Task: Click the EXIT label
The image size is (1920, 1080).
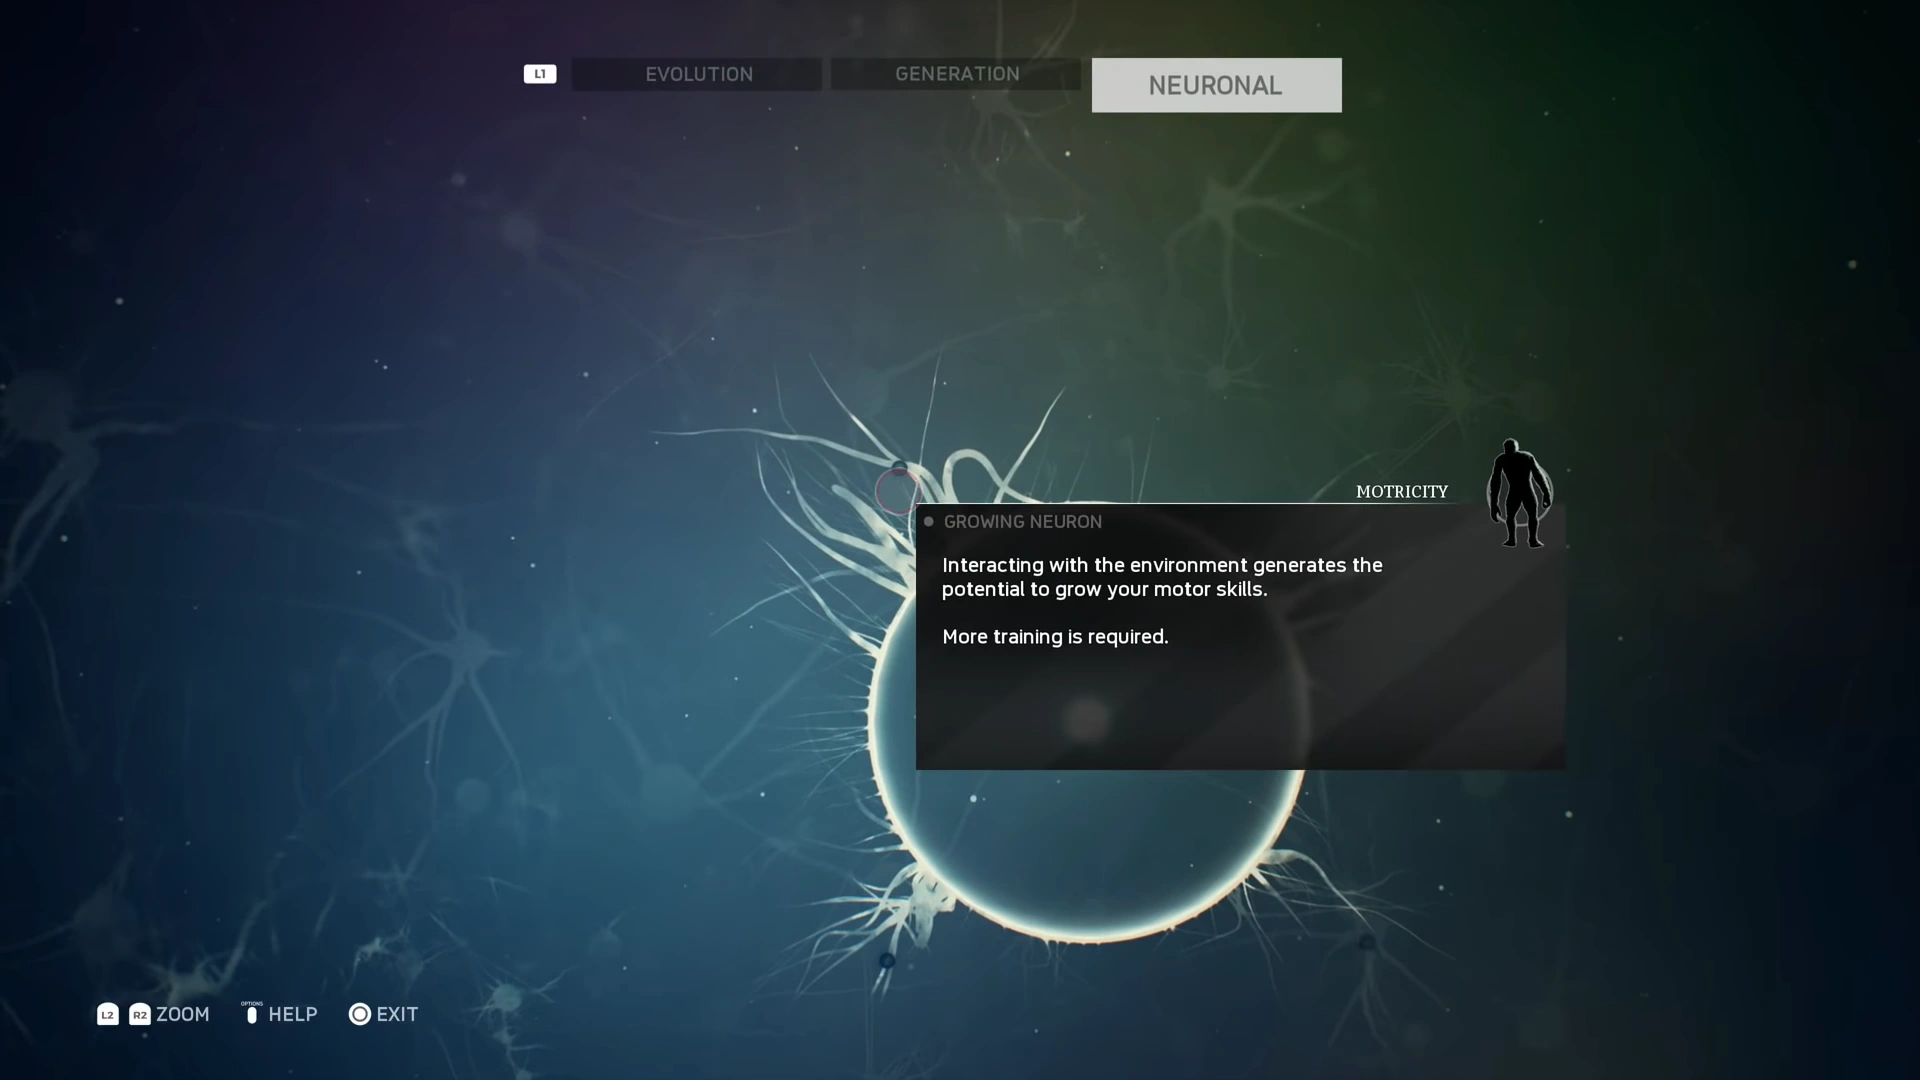Action: tap(397, 1014)
